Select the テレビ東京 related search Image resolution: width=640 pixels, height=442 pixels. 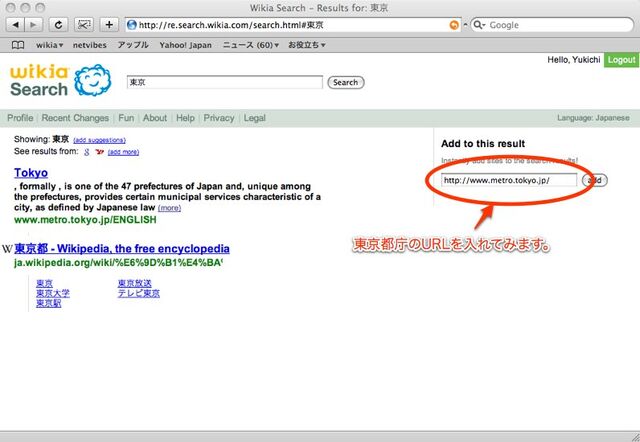pos(139,293)
